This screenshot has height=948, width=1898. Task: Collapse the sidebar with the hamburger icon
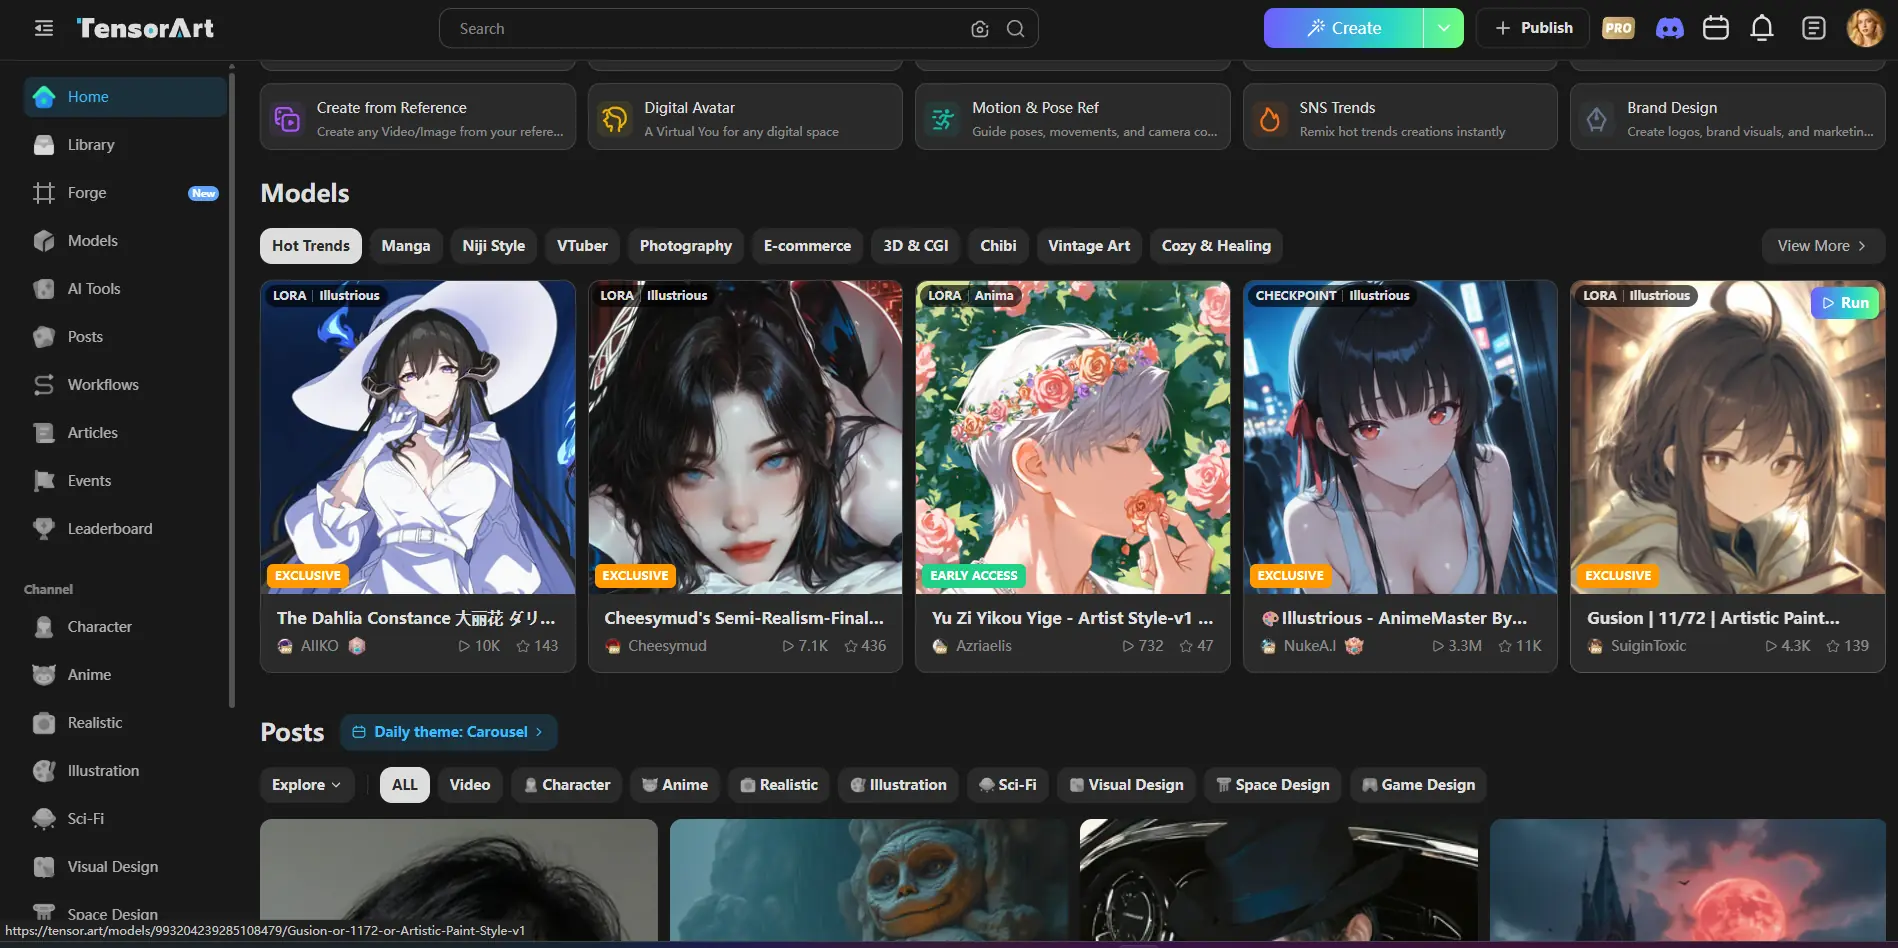(44, 28)
